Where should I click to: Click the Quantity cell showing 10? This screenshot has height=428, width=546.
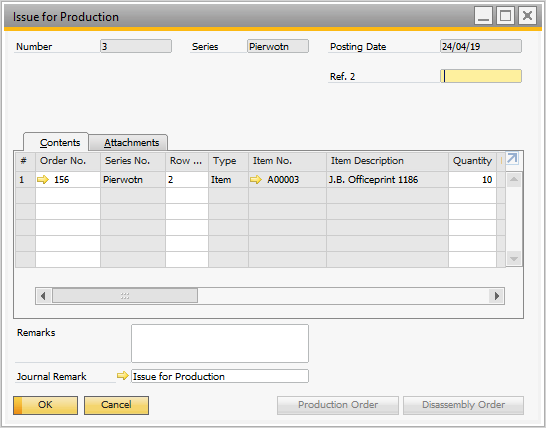[473, 180]
